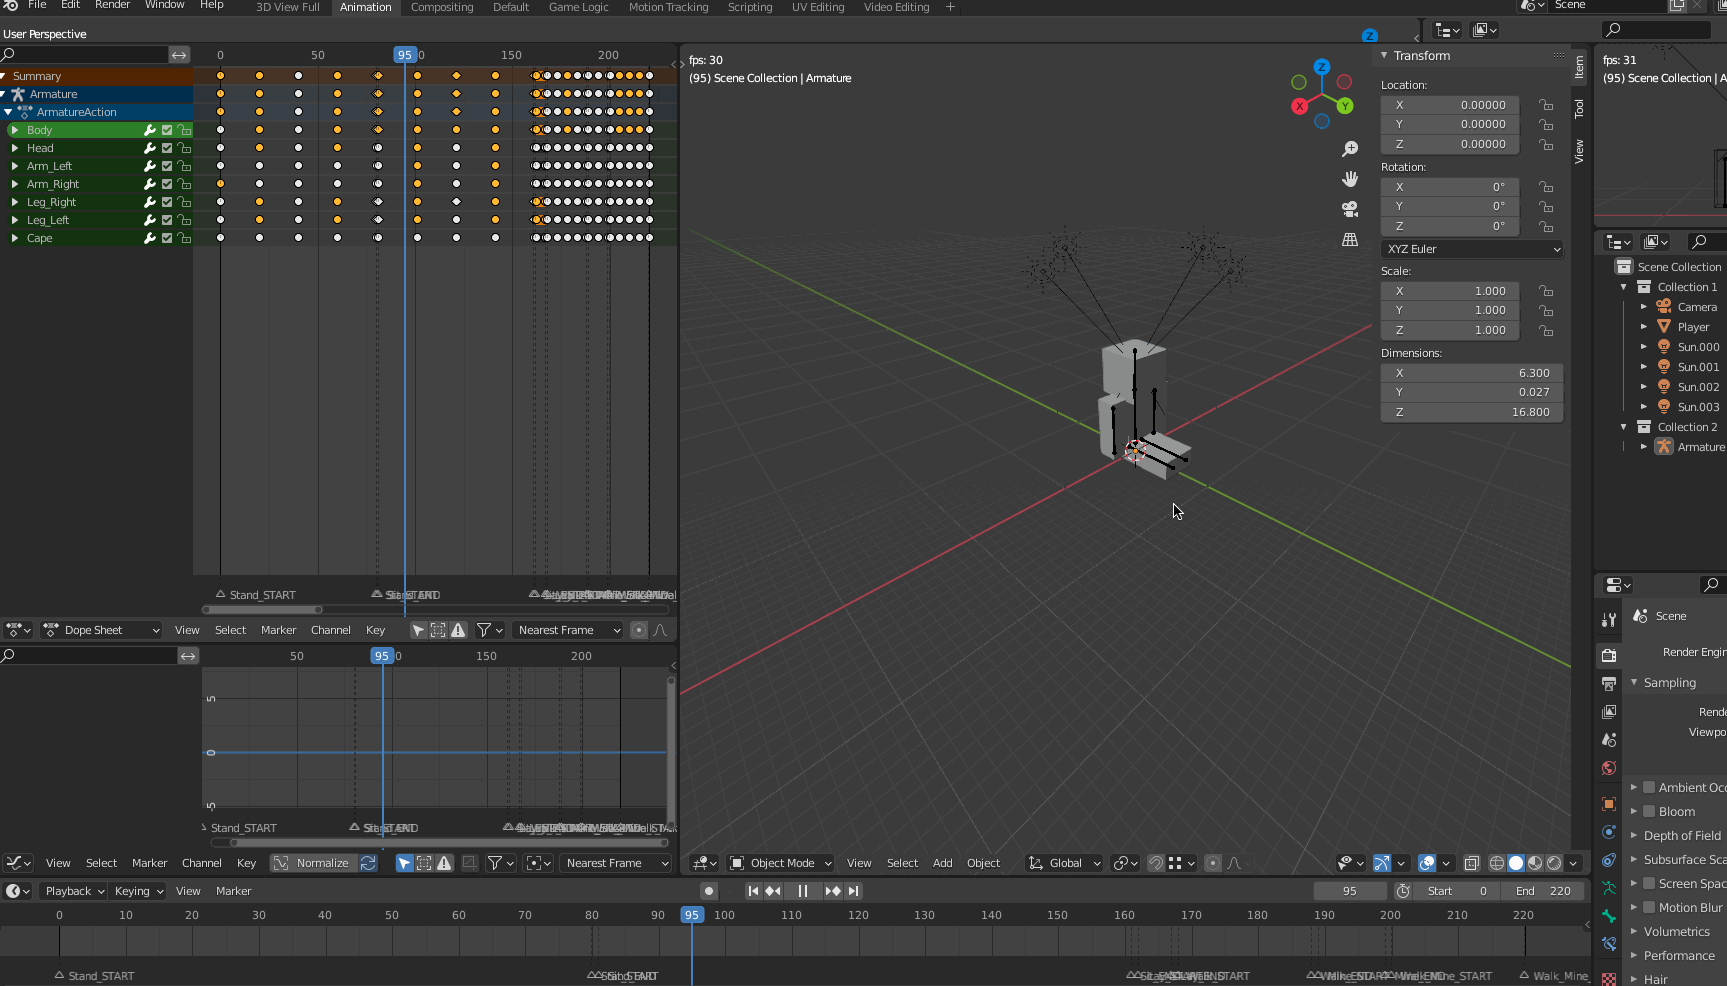Toggle X-ray icon in viewport header
Viewport: 1727px width, 986px height.
point(1472,863)
